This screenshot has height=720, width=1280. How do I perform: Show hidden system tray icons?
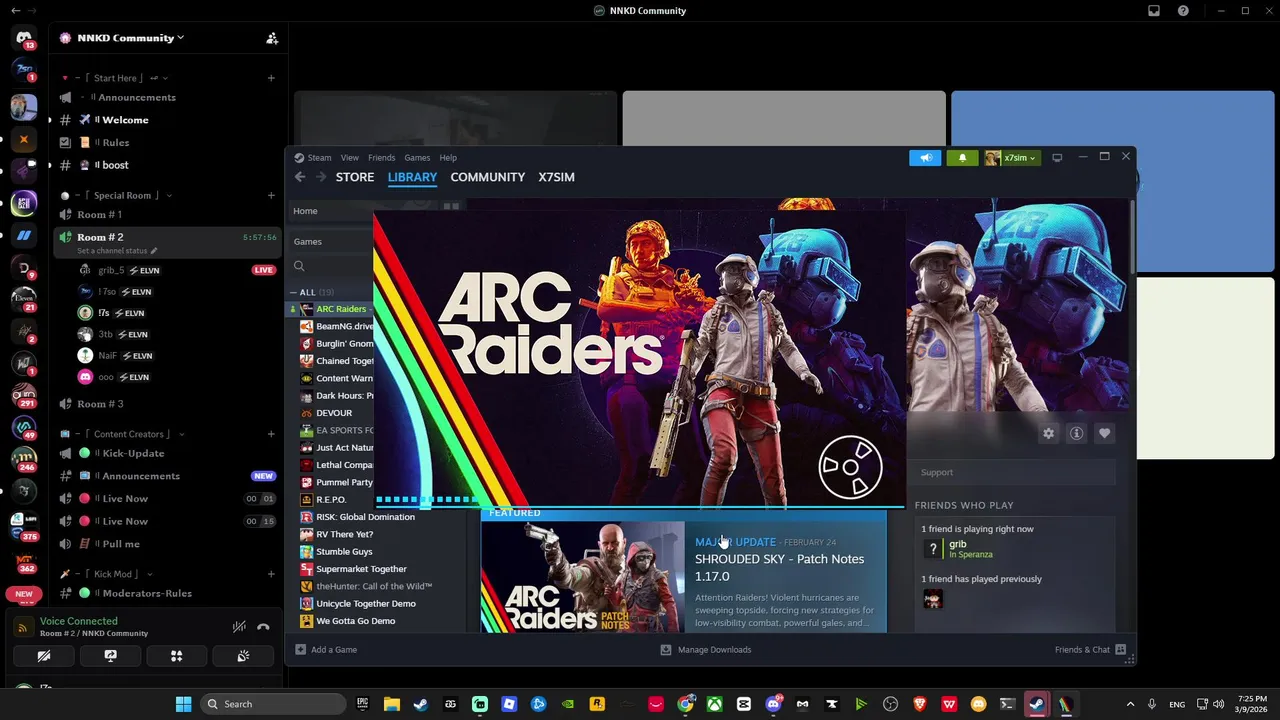(x=1130, y=704)
